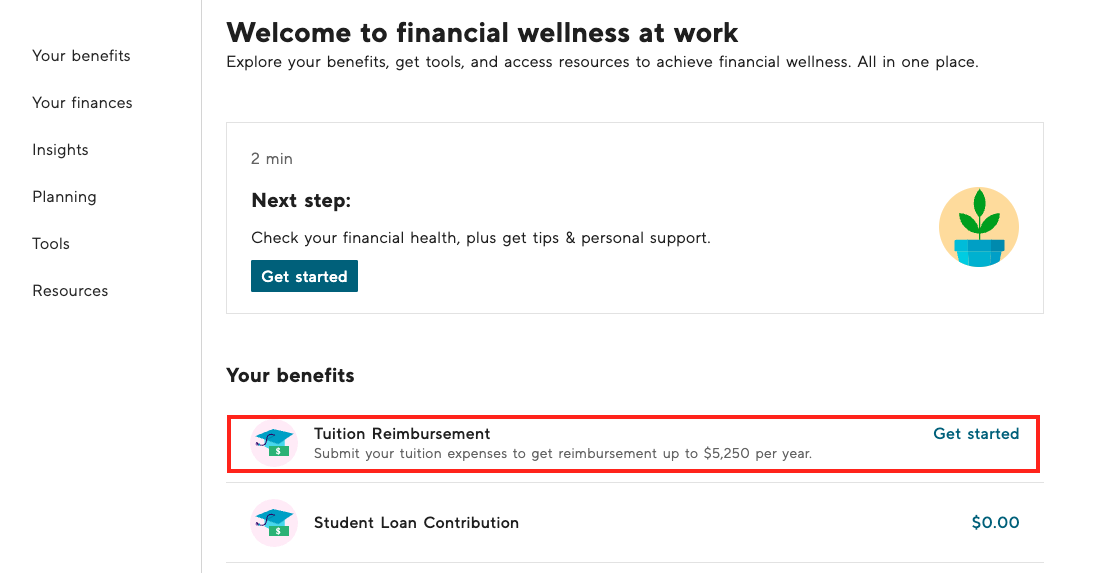Click the "Welcome to financial wellness at work" heading
This screenshot has height=573, width=1116.
click(x=482, y=33)
